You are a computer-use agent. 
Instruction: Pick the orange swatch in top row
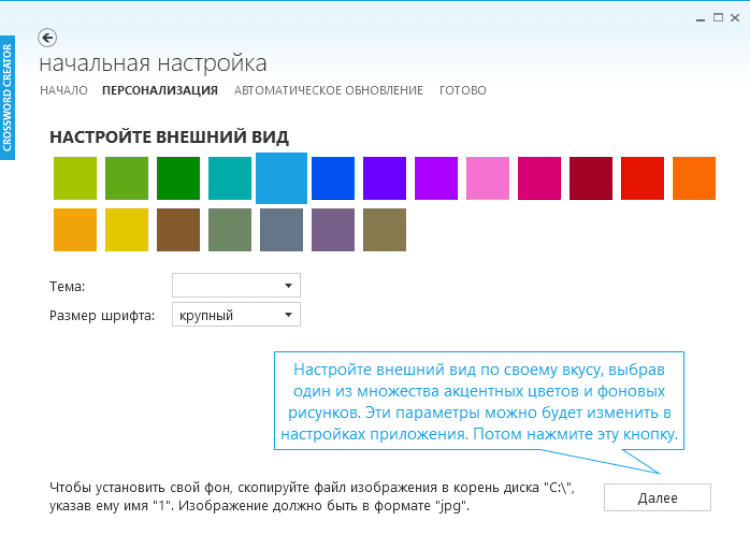(x=694, y=178)
